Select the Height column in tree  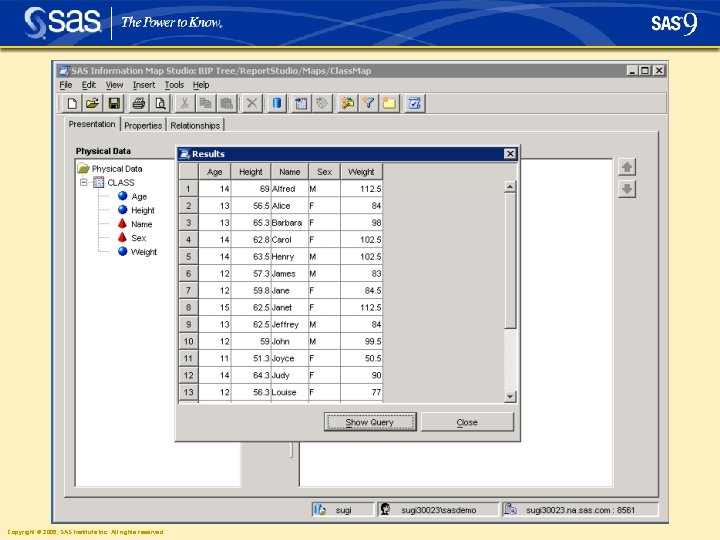click(143, 210)
